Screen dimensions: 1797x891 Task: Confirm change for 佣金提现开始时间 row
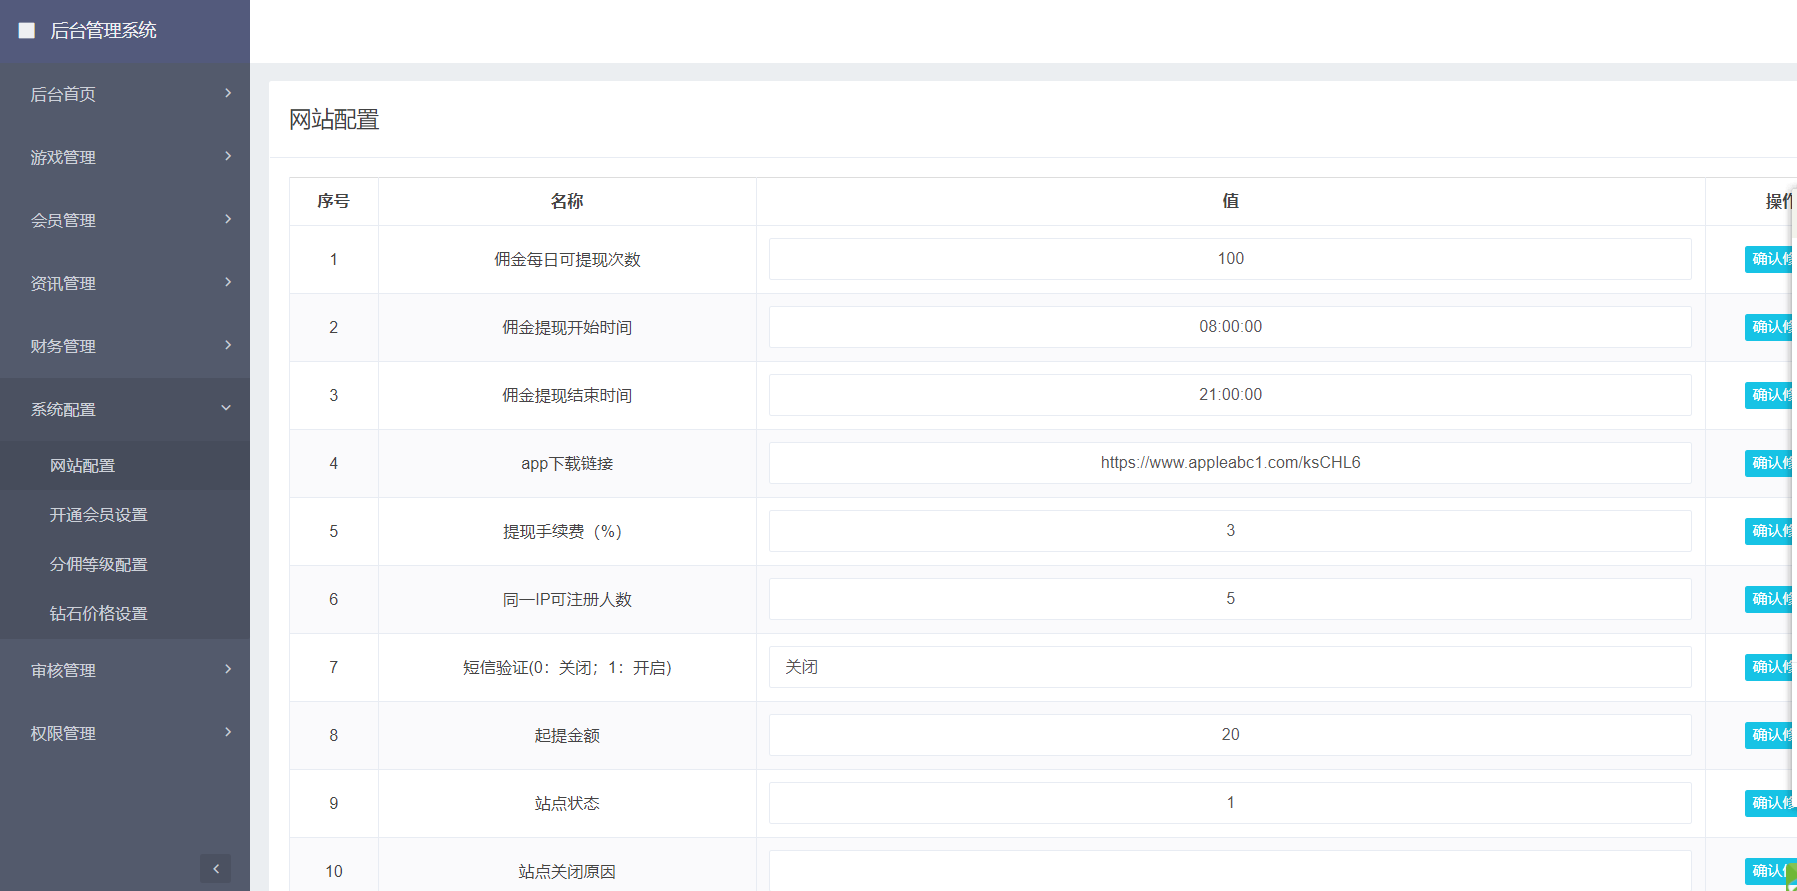point(1770,327)
